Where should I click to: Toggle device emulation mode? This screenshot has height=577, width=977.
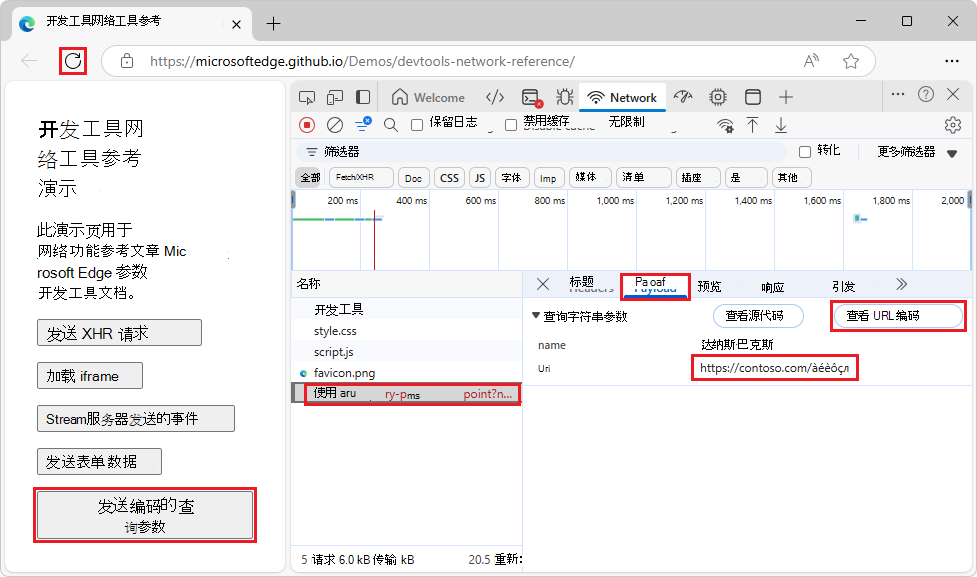tap(335, 97)
